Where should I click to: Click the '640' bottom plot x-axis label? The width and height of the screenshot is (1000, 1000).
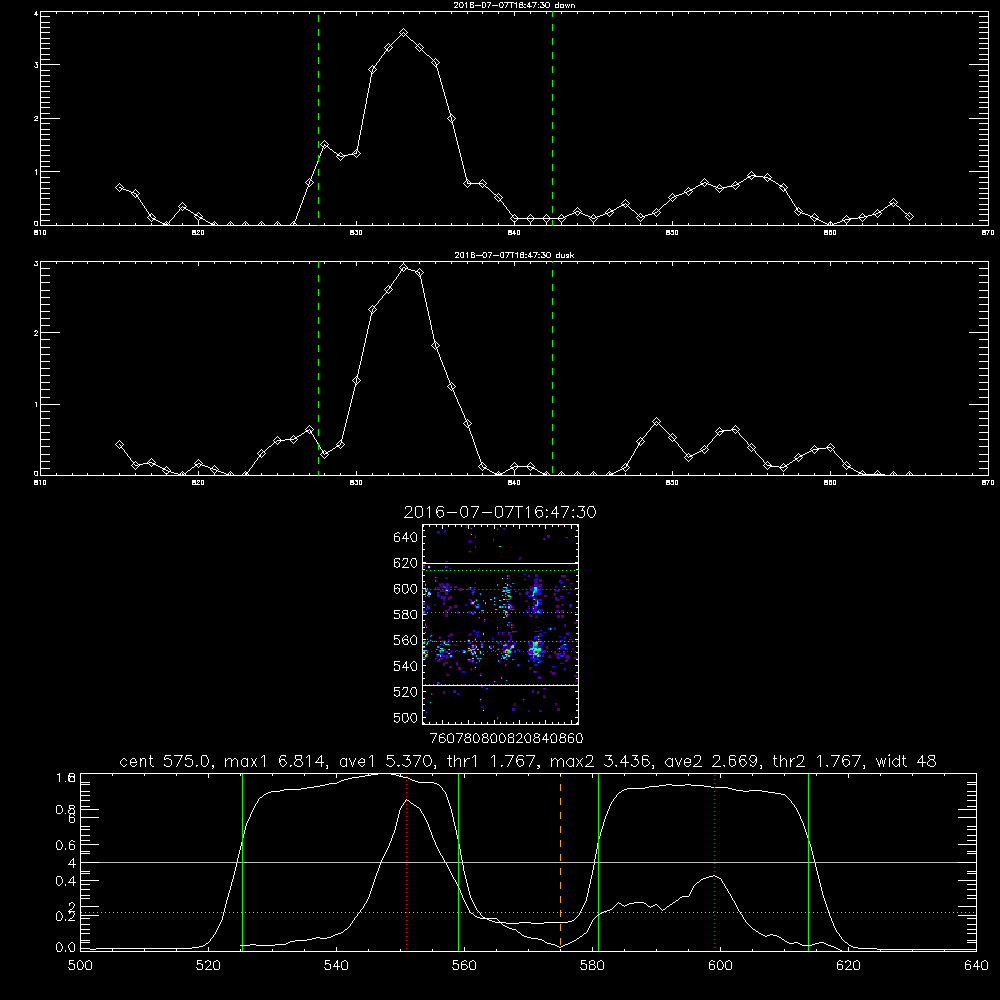tap(976, 966)
